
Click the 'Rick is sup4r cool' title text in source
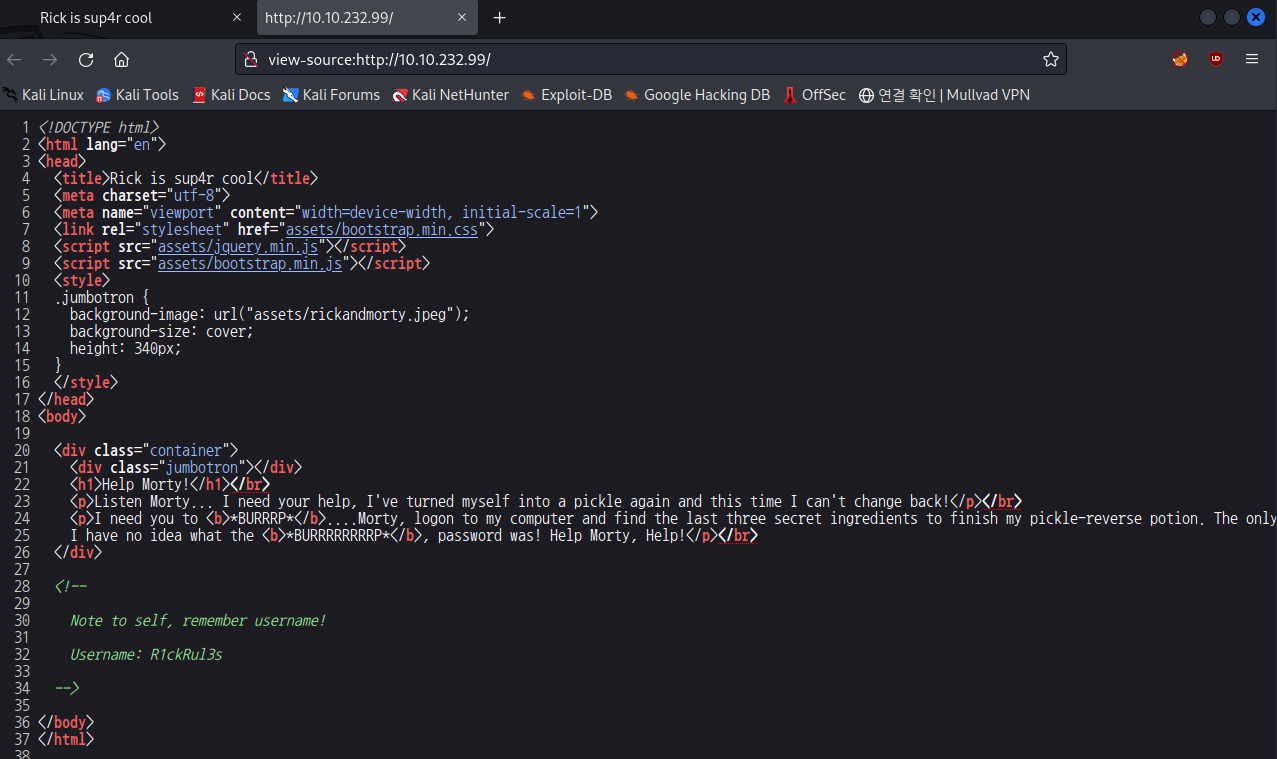(181, 178)
